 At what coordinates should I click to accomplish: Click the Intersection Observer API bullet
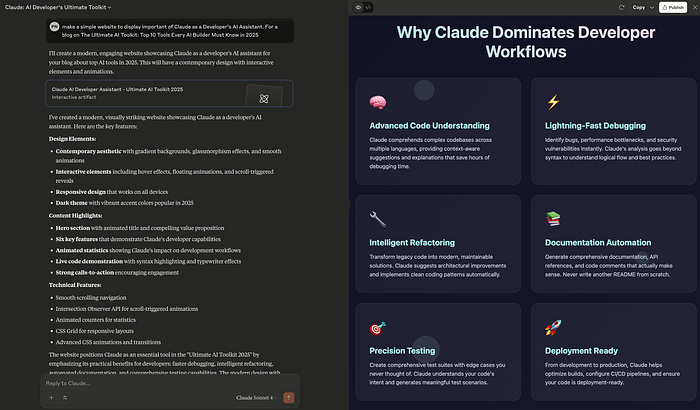(x=127, y=309)
